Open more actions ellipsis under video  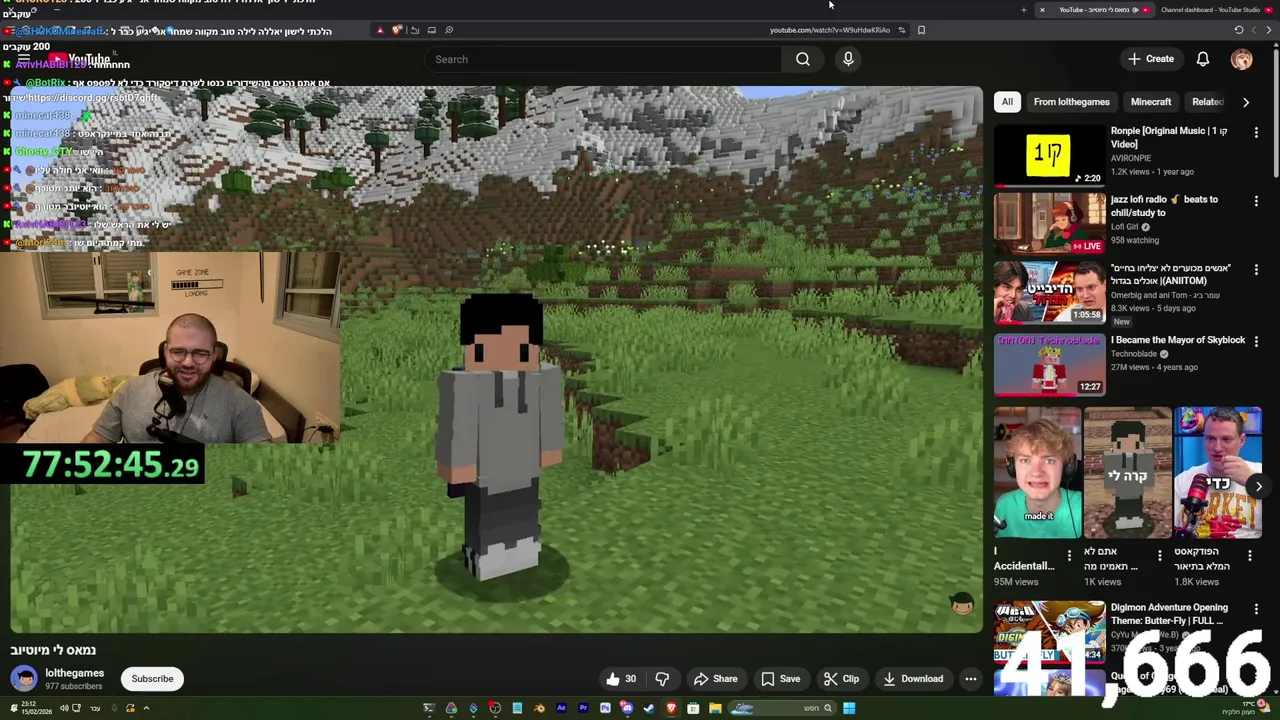click(970, 679)
